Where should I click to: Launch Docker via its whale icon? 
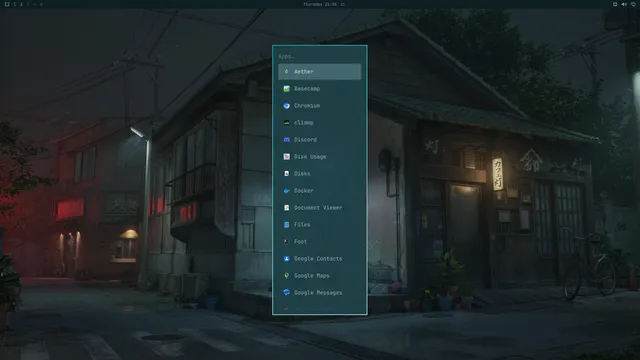[x=287, y=191]
